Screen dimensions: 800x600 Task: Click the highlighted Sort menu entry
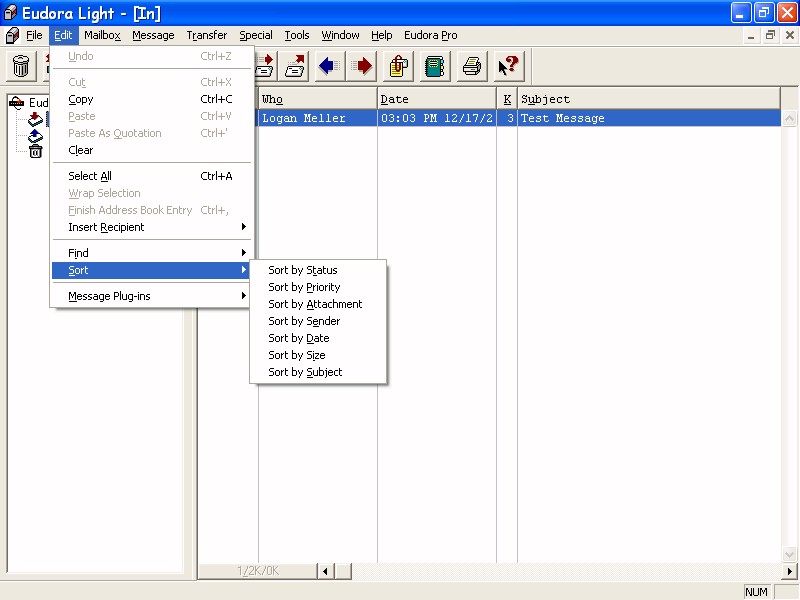tap(152, 270)
